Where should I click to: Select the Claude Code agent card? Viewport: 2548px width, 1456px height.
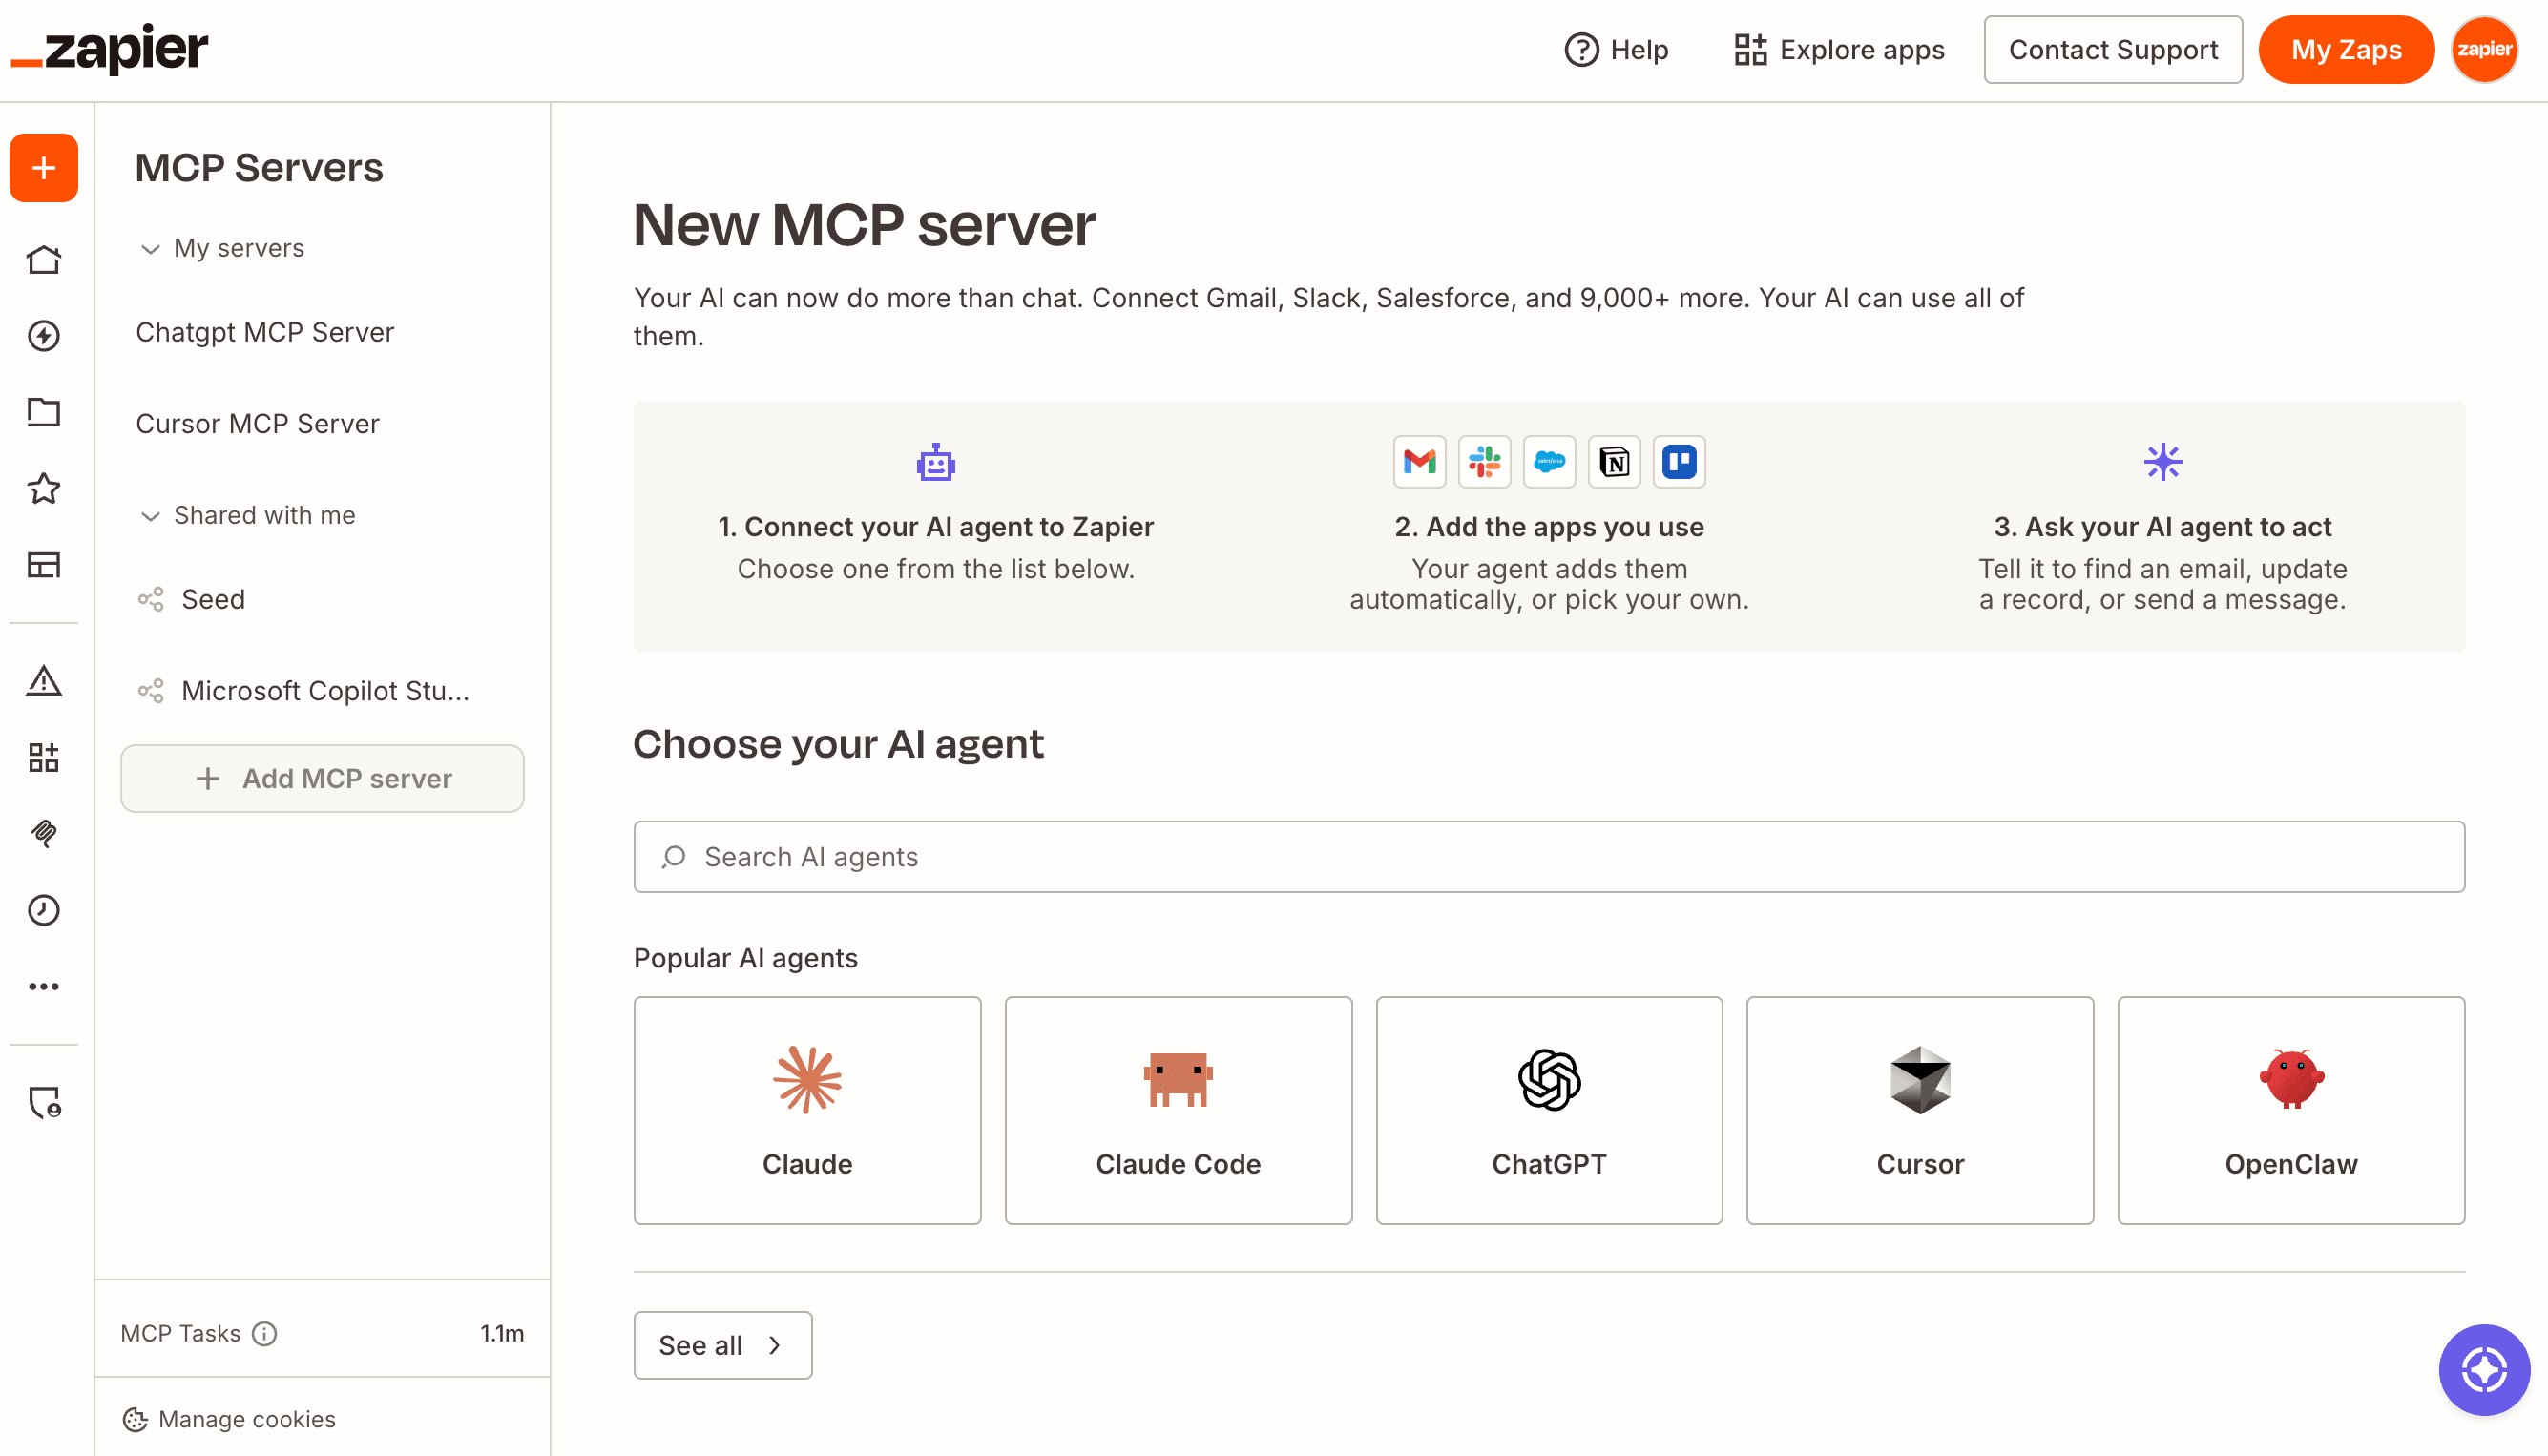pyautogui.click(x=1178, y=1110)
